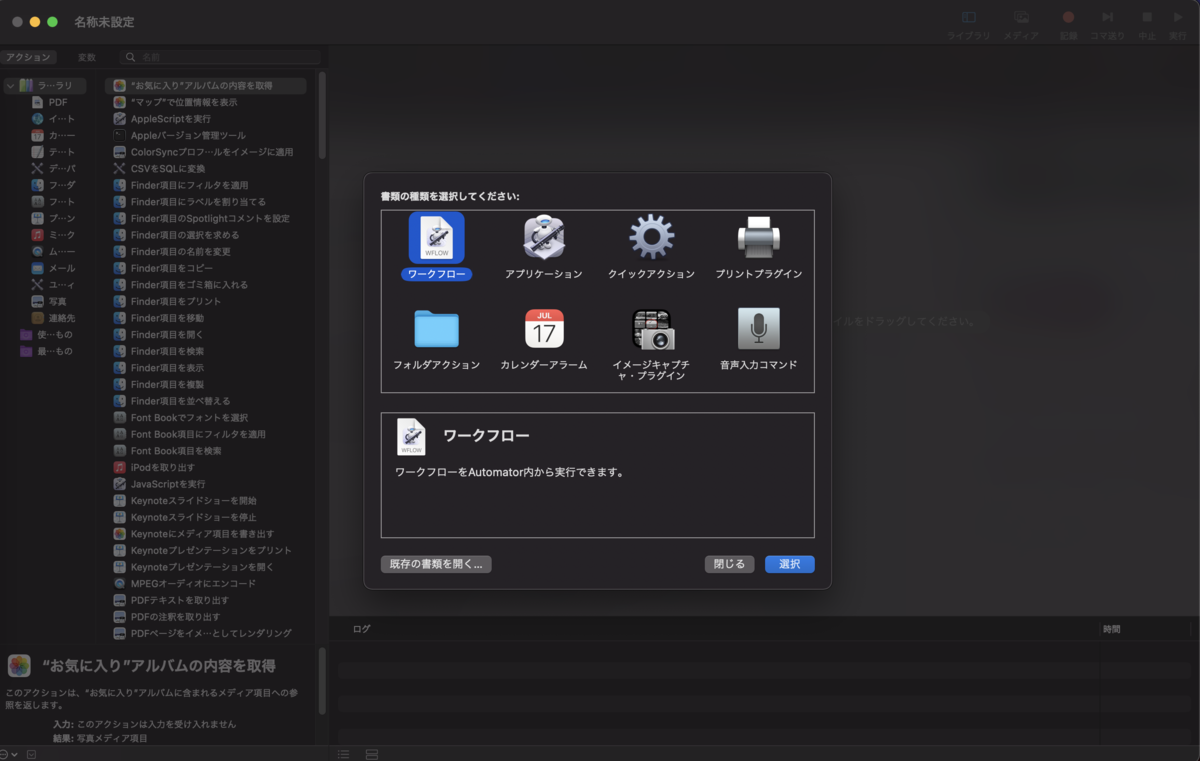The width and height of the screenshot is (1200, 761).
Task: Select the アプリケーション document type icon
Action: click(544, 238)
